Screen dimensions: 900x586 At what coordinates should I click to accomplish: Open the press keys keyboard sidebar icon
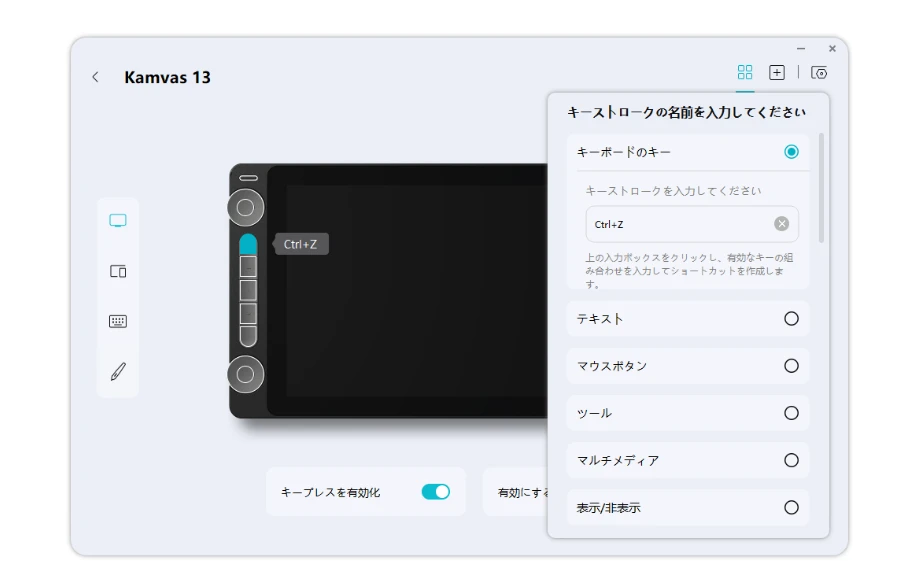(x=118, y=321)
